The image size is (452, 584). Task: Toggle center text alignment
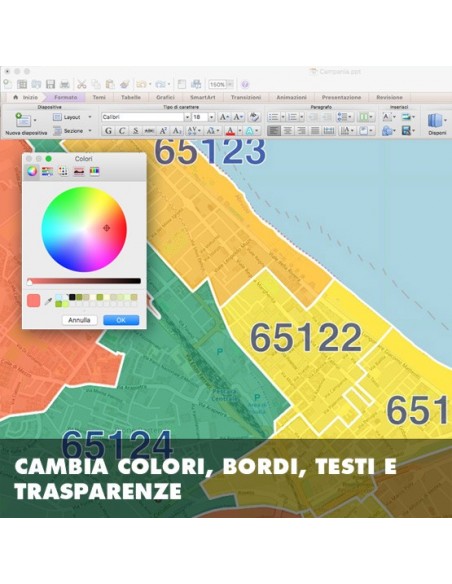pos(287,131)
